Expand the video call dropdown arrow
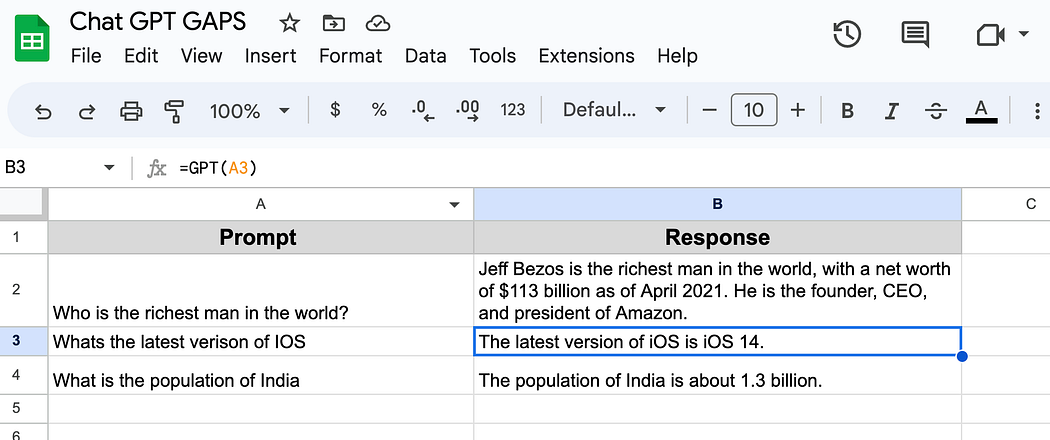The image size is (1050, 440). pos(1023,33)
